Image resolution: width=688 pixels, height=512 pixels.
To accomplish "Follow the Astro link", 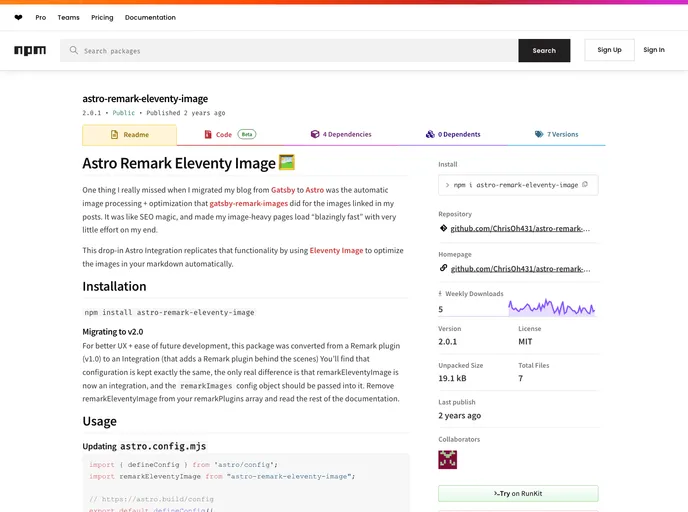I will 315,190.
